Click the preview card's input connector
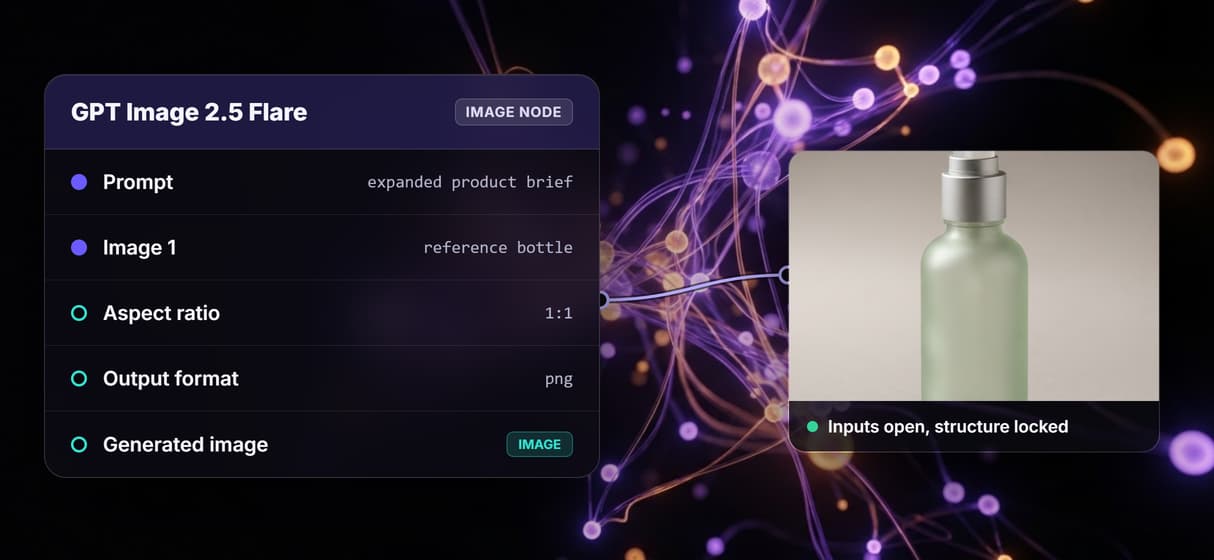This screenshot has height=560, width=1214. [x=786, y=274]
